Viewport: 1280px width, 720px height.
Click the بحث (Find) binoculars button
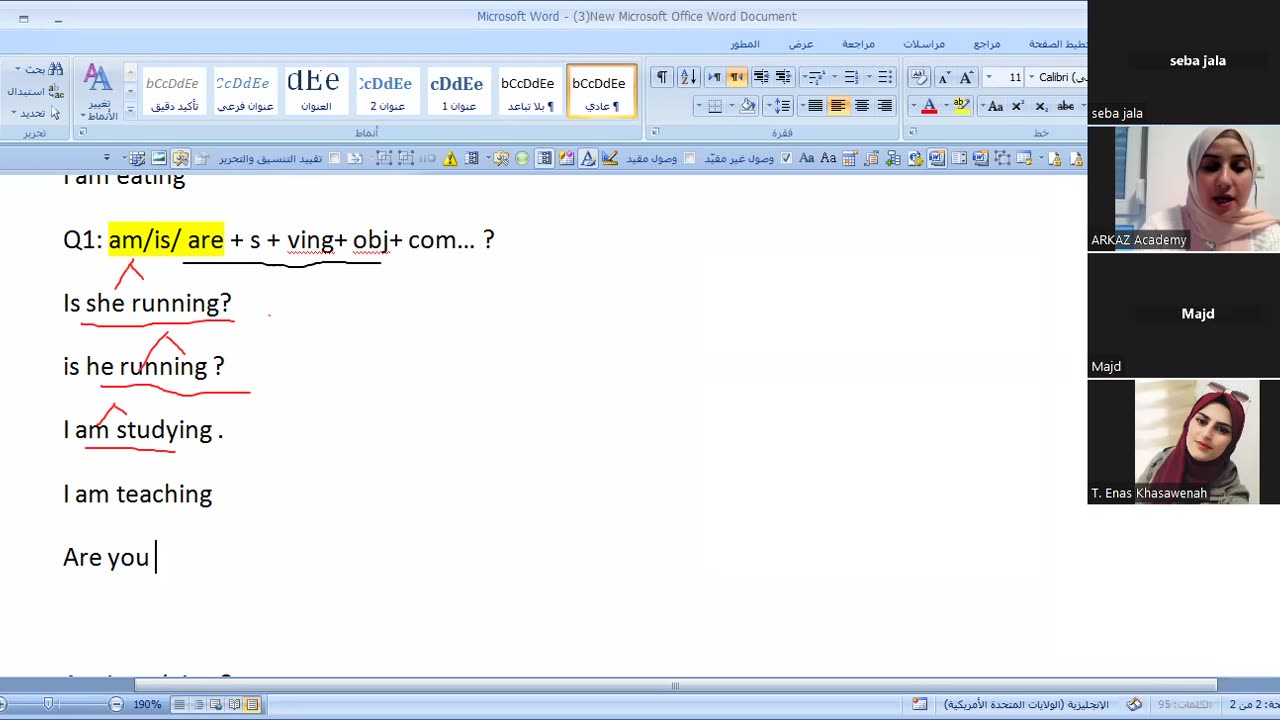(39, 69)
